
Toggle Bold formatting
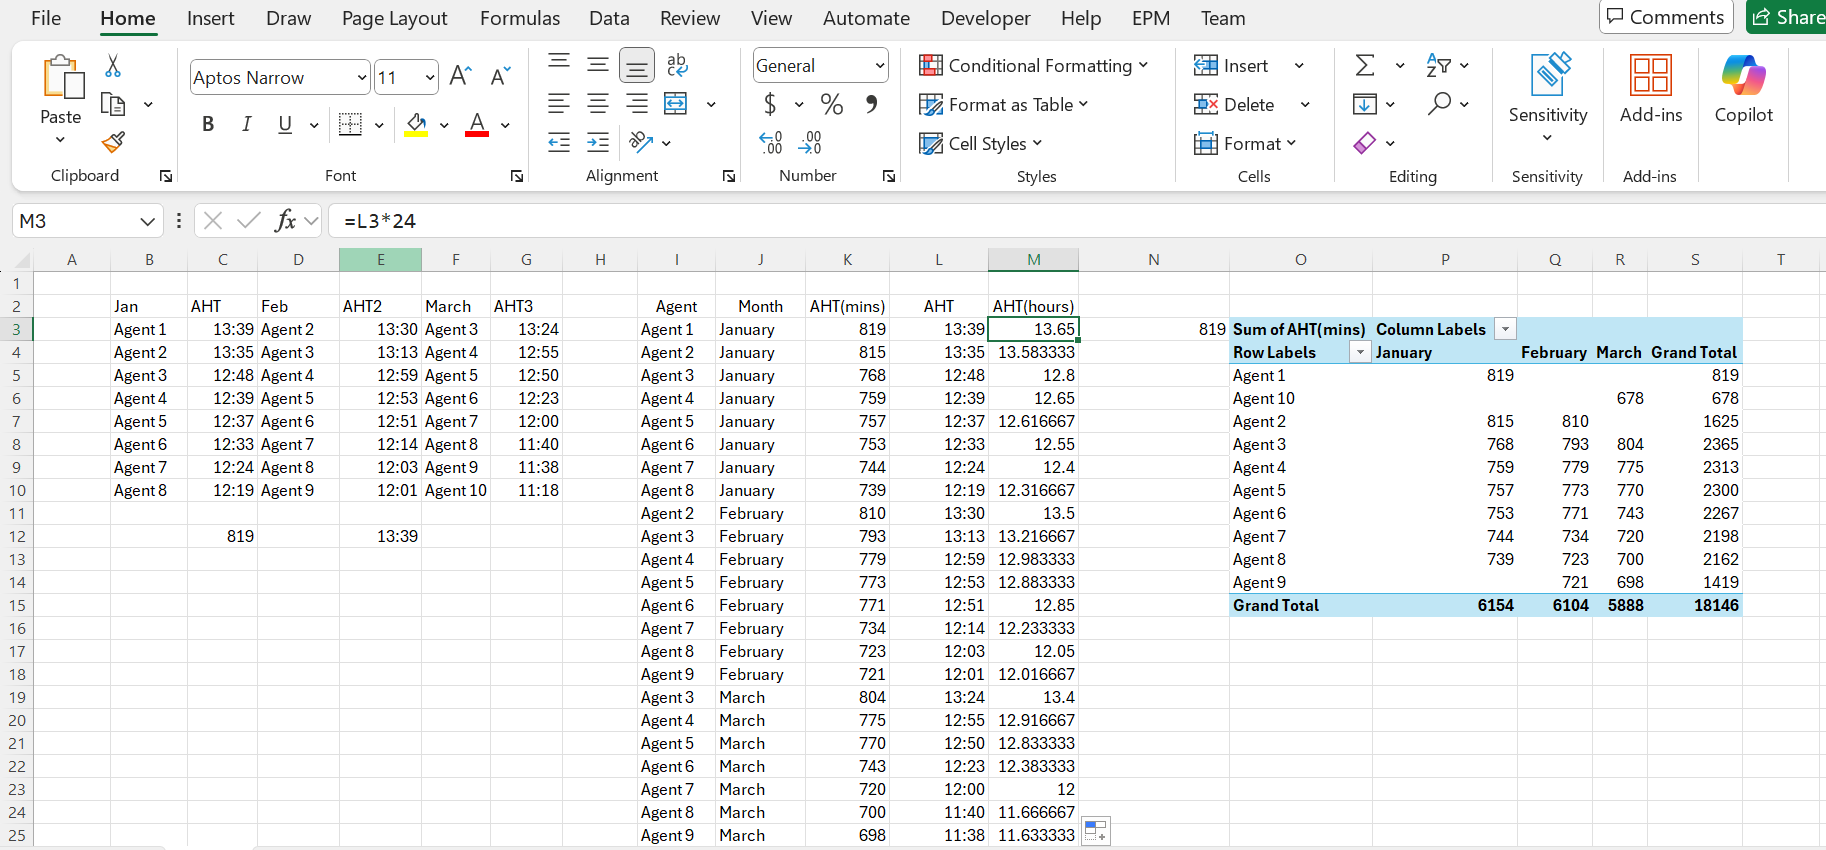tap(208, 124)
